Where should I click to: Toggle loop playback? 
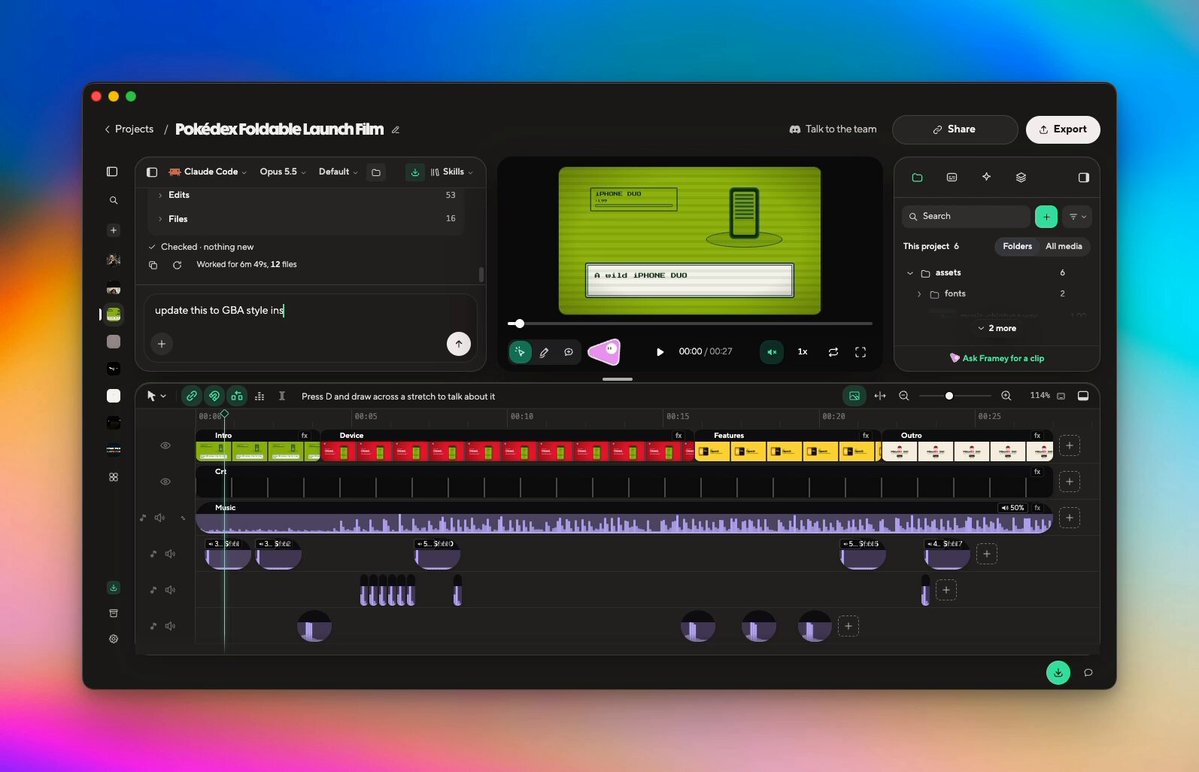click(x=833, y=352)
